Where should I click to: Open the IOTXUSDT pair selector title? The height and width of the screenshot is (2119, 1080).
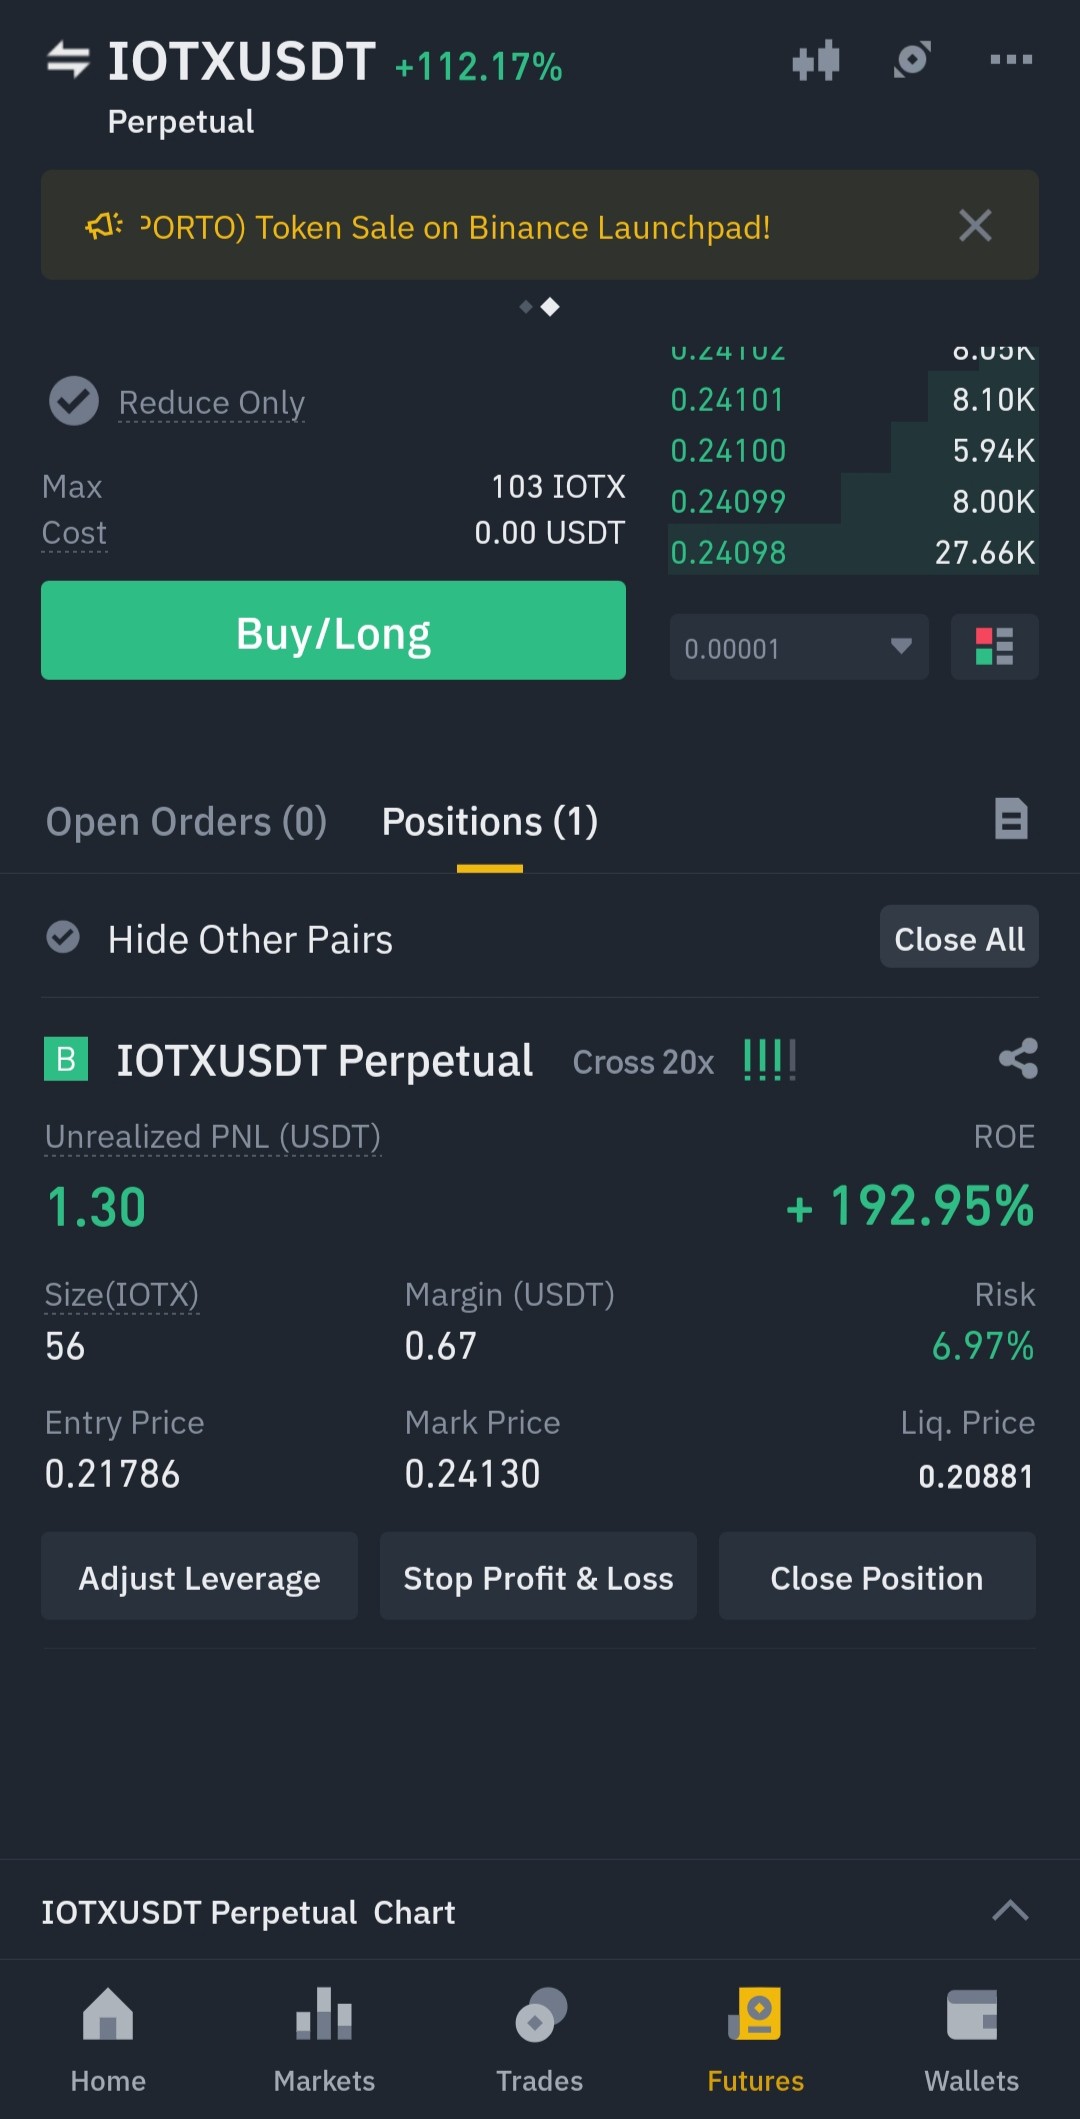tap(241, 62)
